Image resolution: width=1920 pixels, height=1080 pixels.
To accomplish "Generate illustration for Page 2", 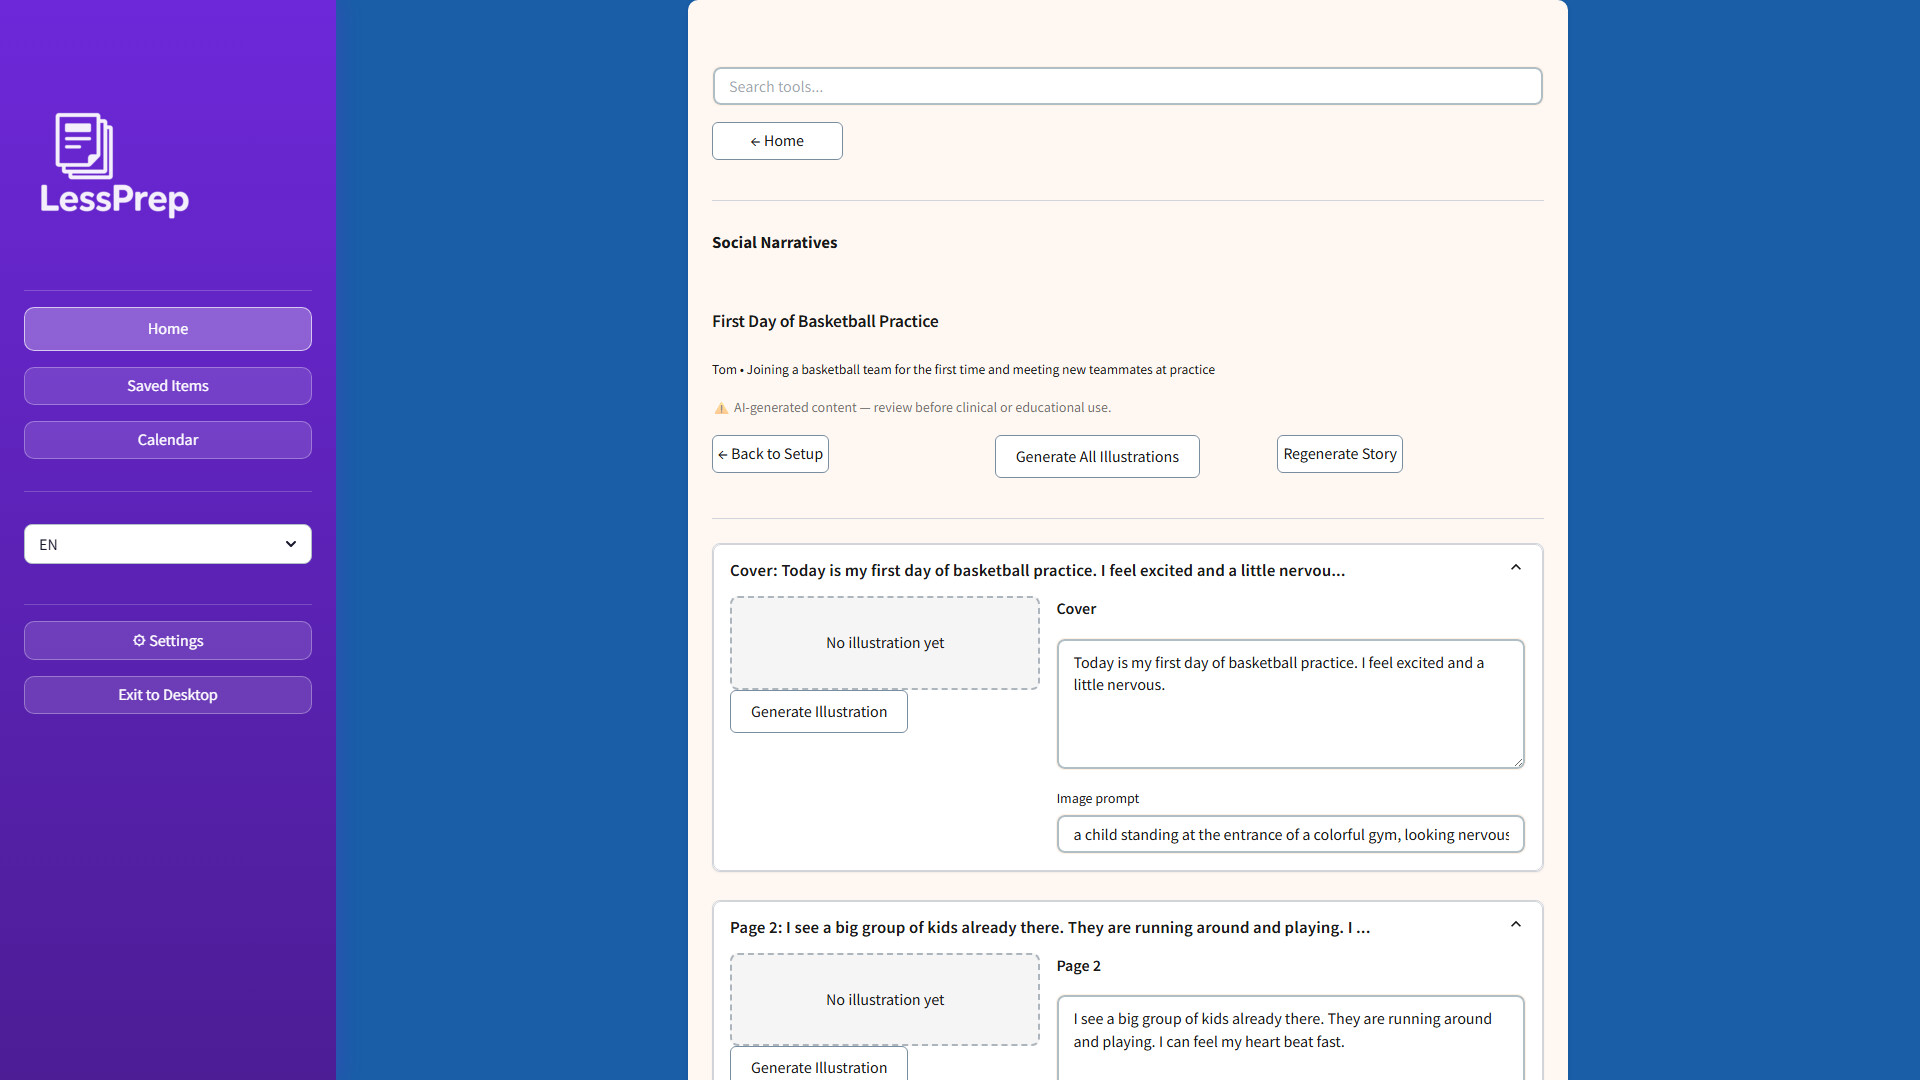I will pyautogui.click(x=819, y=1065).
